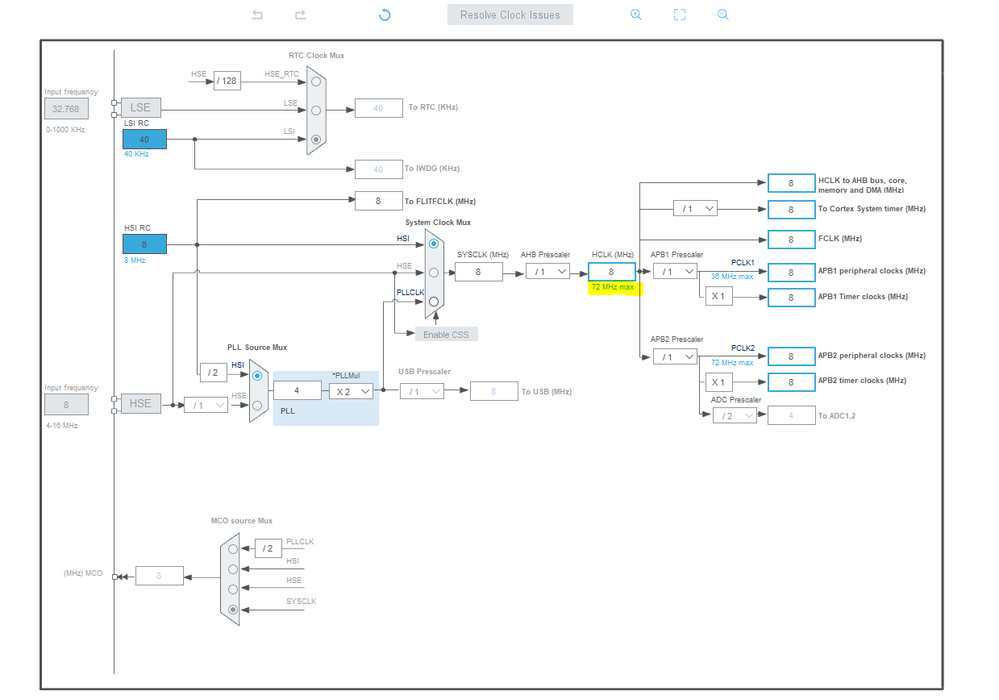The height and width of the screenshot is (700, 999).
Task: Click the FCLK (MHz) value box
Action: [791, 239]
